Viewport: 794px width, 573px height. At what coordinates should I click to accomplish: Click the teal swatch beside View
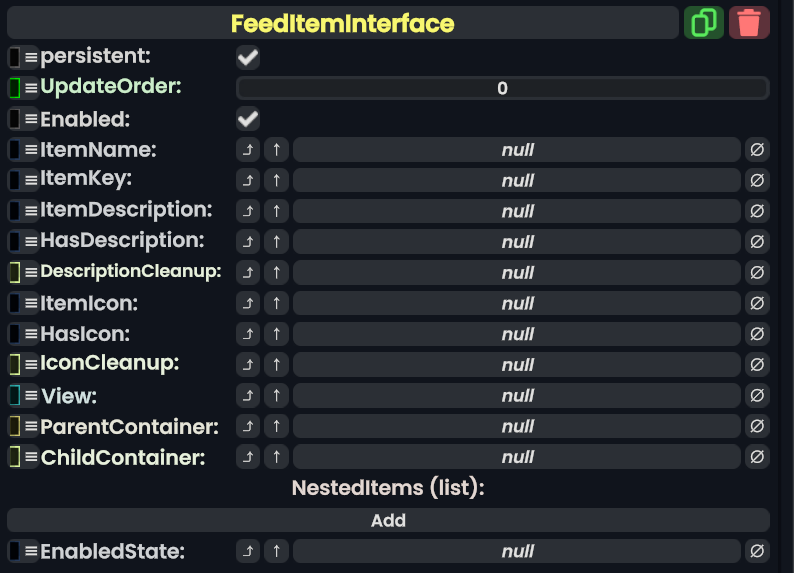(x=15, y=396)
